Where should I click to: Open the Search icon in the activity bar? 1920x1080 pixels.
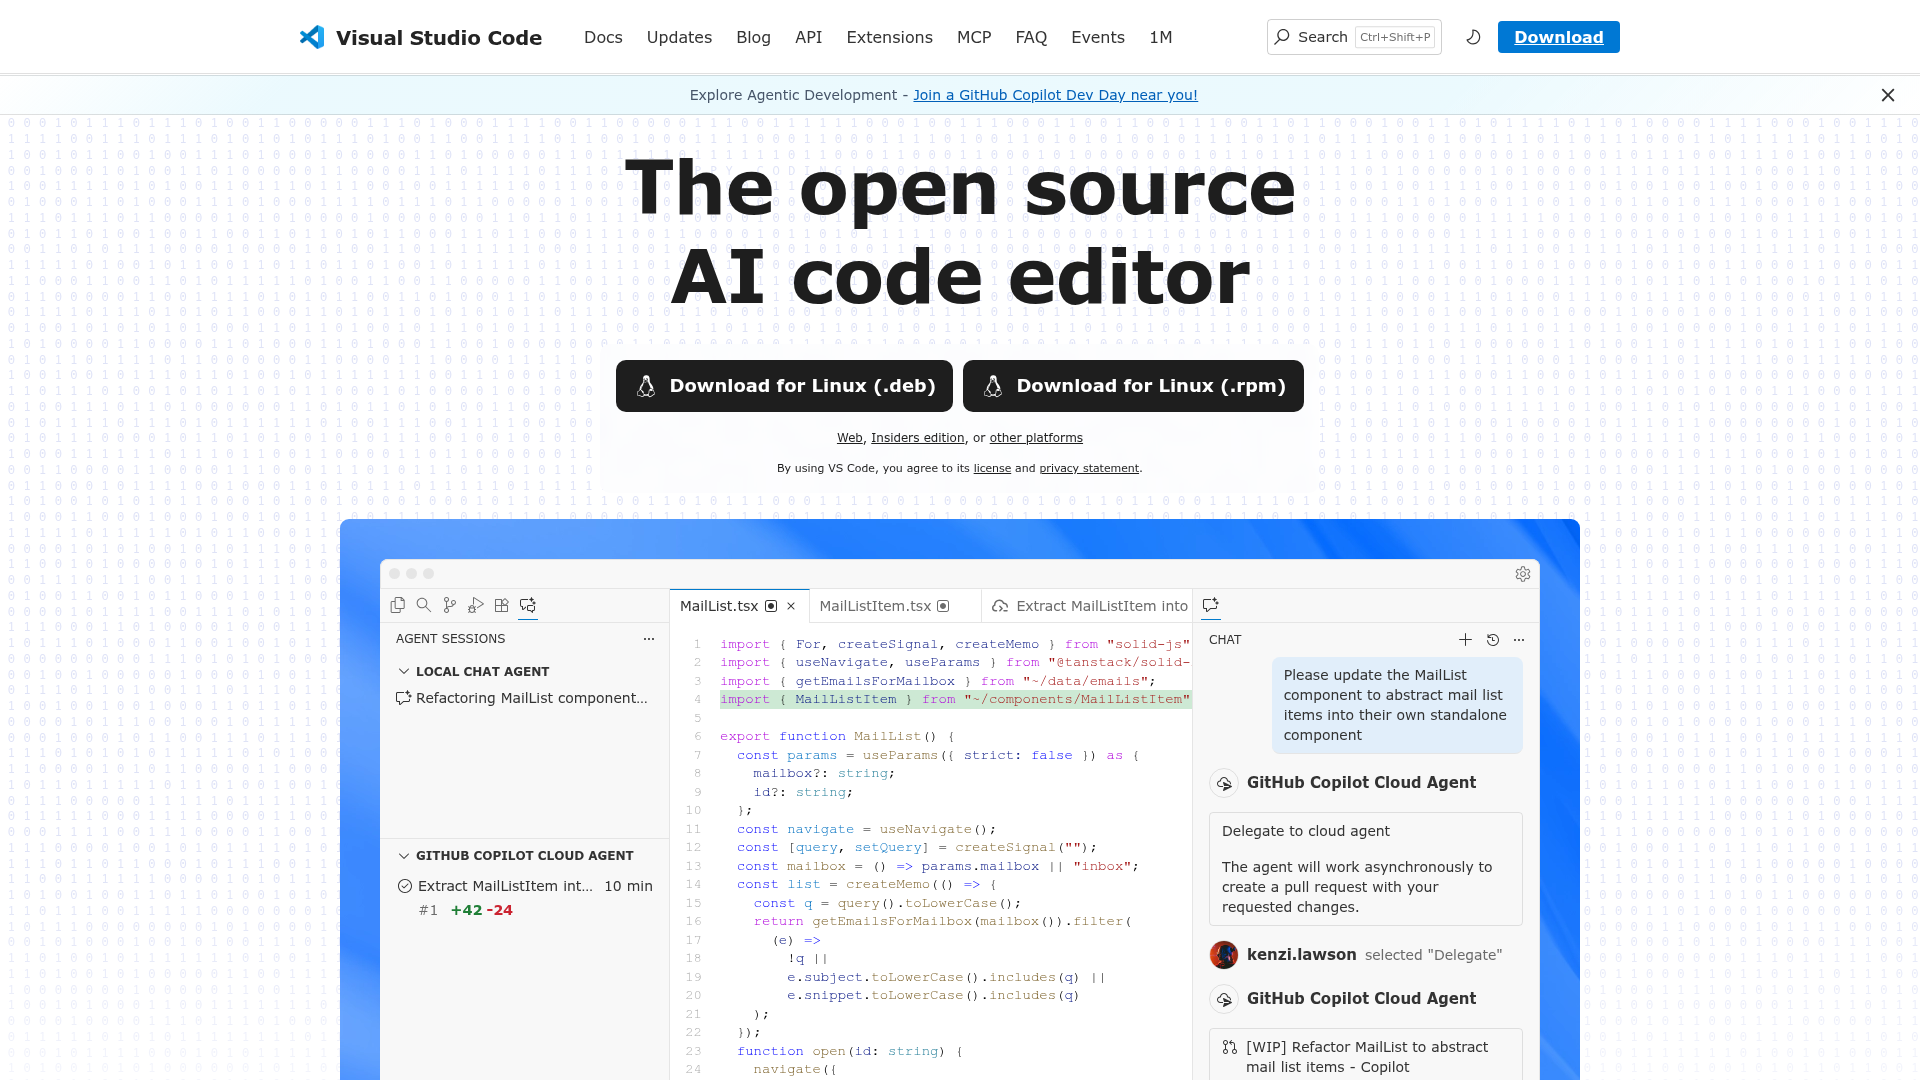[424, 605]
